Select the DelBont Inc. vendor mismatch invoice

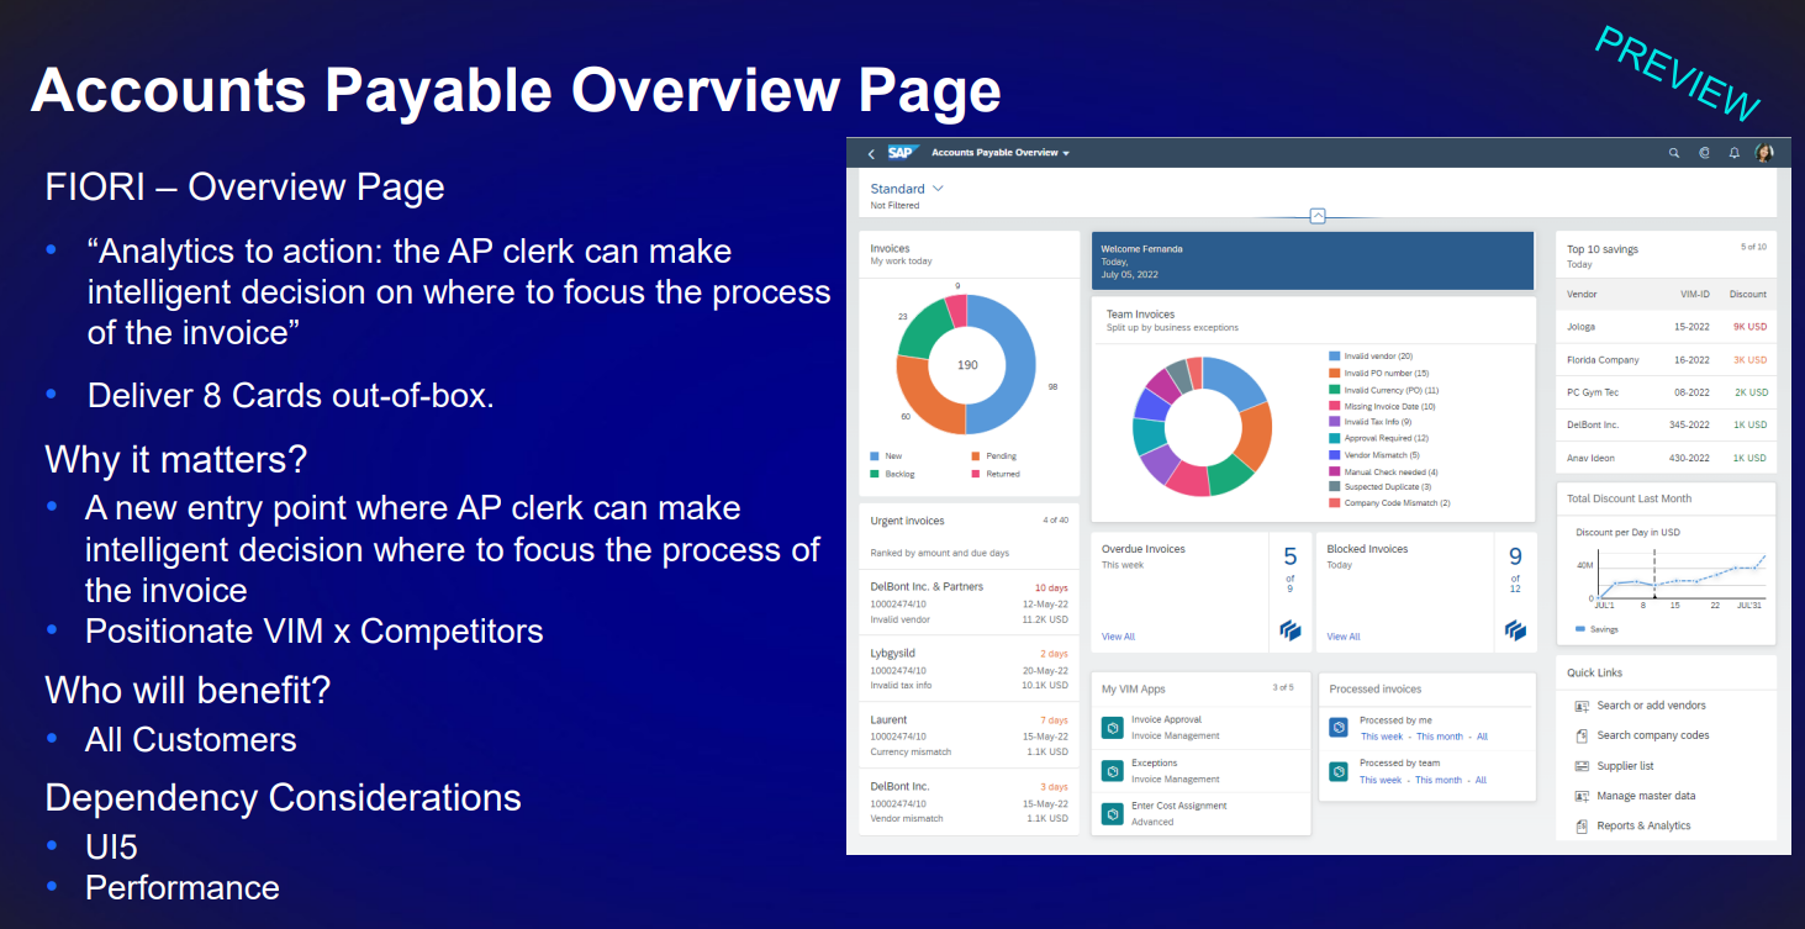(x=968, y=802)
